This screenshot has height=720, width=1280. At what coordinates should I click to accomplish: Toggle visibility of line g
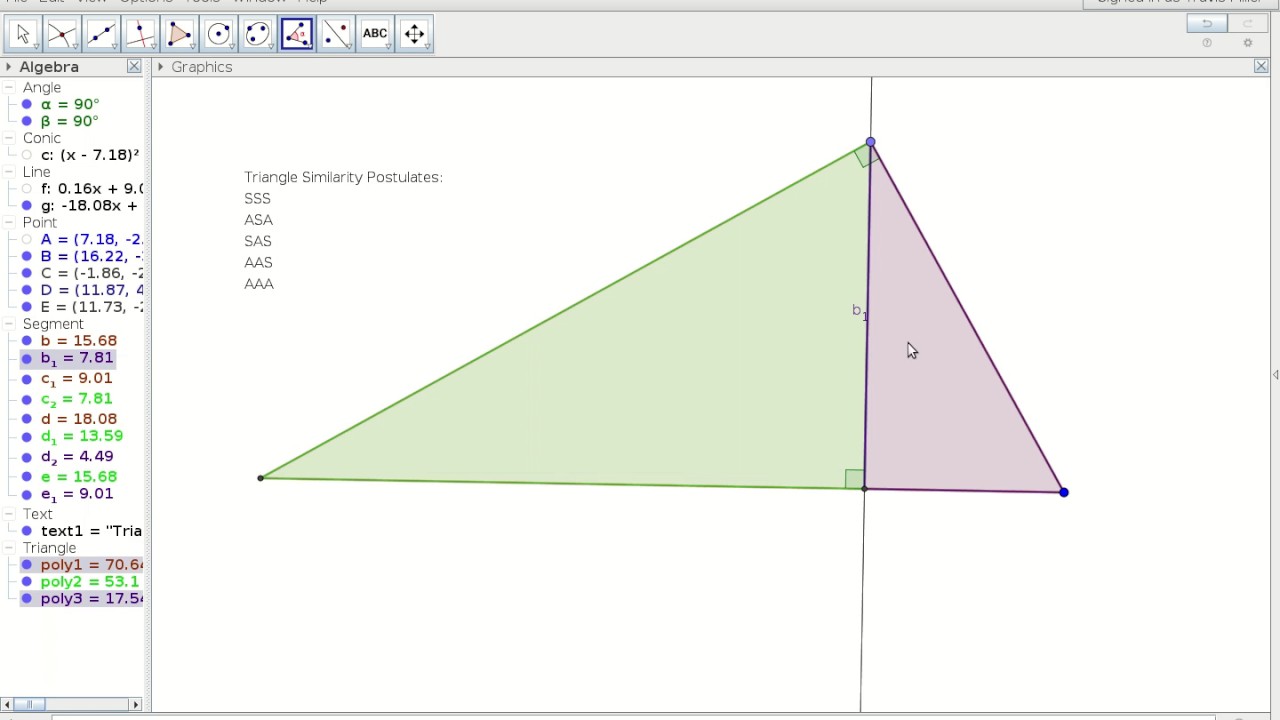point(27,206)
